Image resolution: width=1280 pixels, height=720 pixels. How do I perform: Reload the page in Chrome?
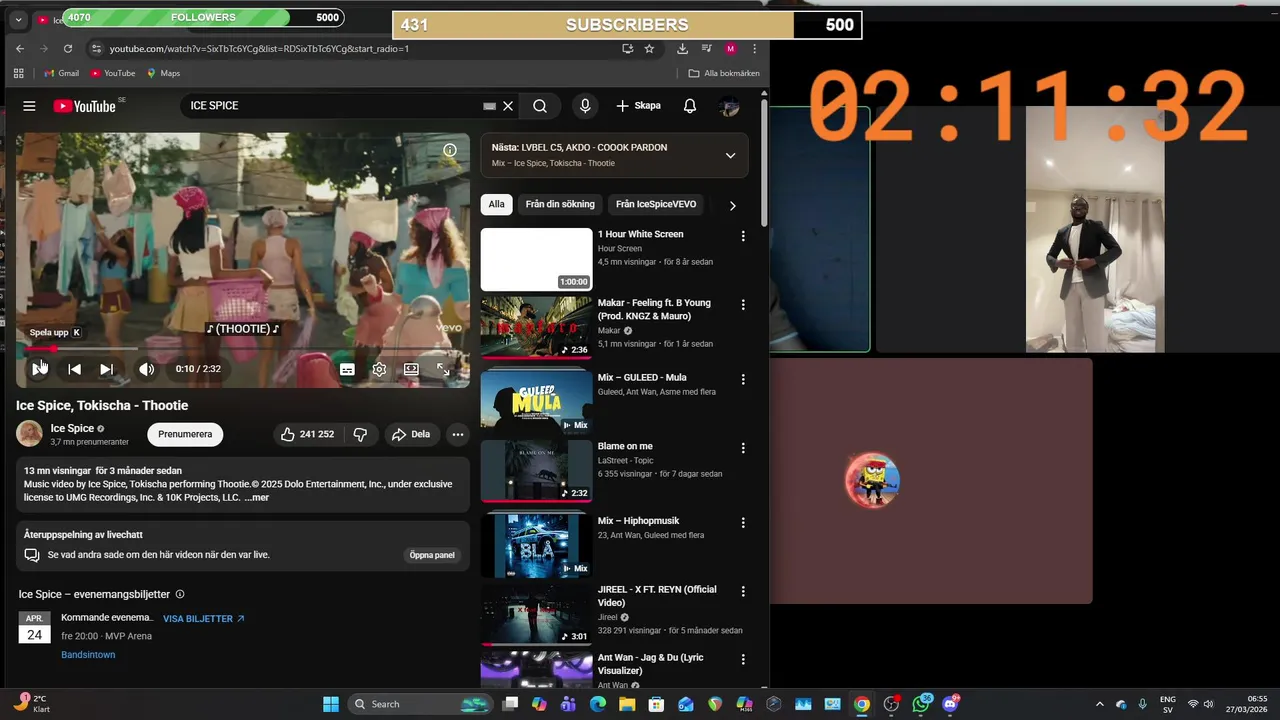tap(68, 48)
